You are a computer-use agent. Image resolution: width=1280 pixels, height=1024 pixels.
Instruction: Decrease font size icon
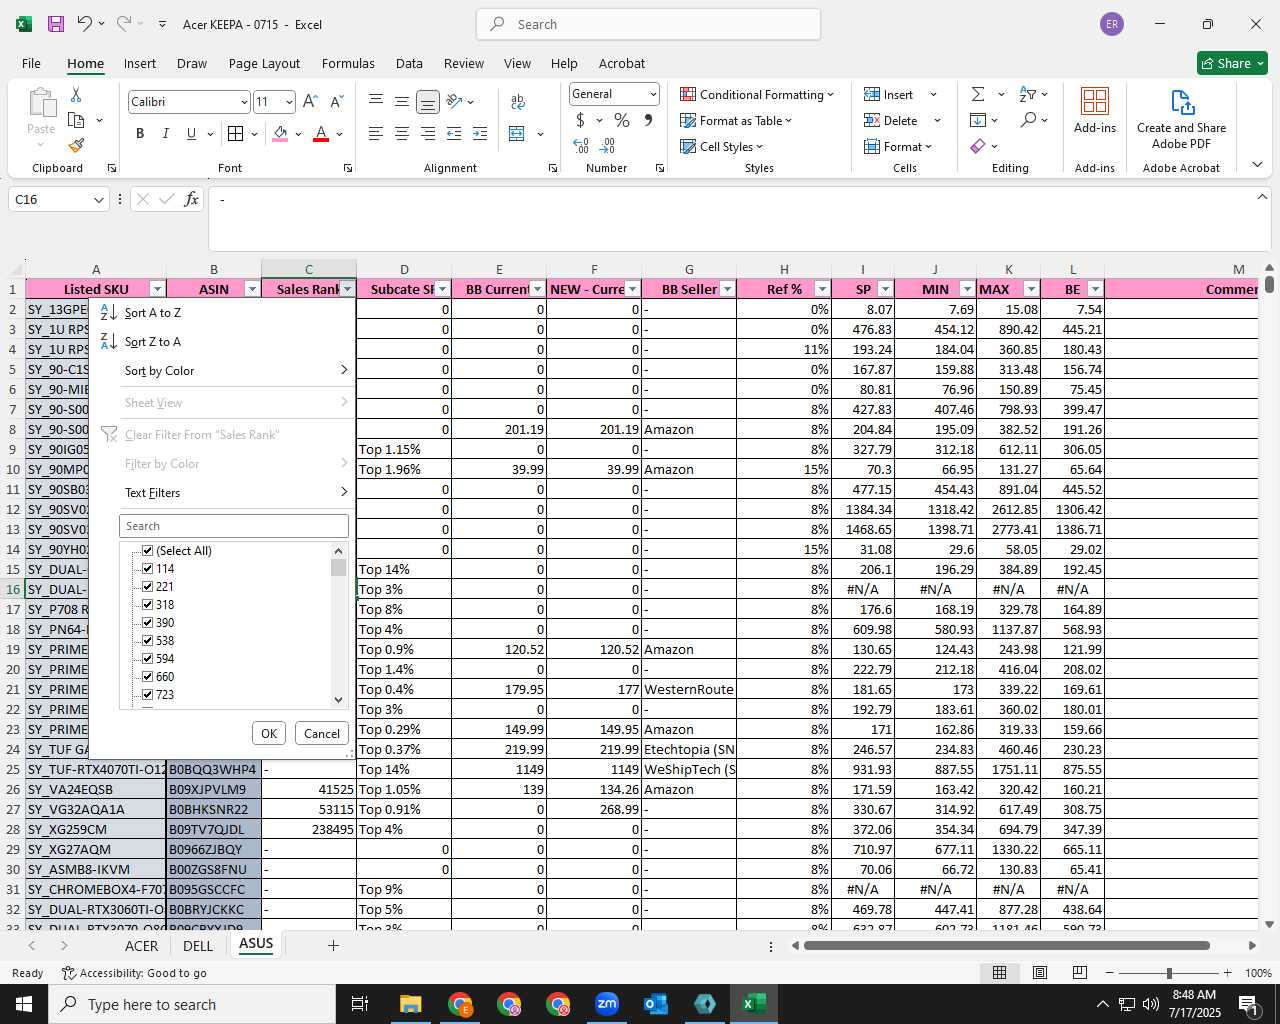(336, 101)
